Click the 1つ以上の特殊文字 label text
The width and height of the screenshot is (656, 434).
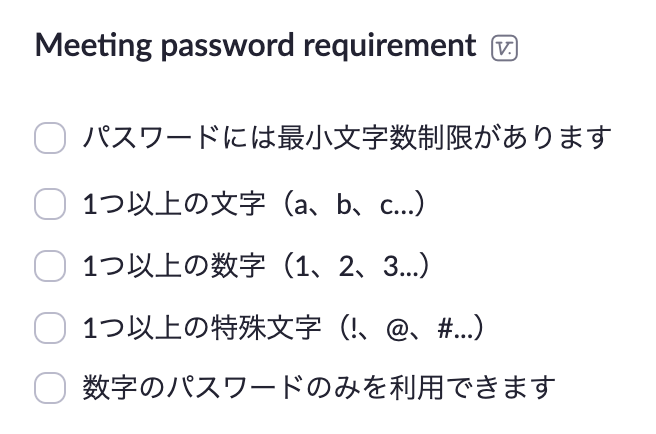(x=202, y=328)
